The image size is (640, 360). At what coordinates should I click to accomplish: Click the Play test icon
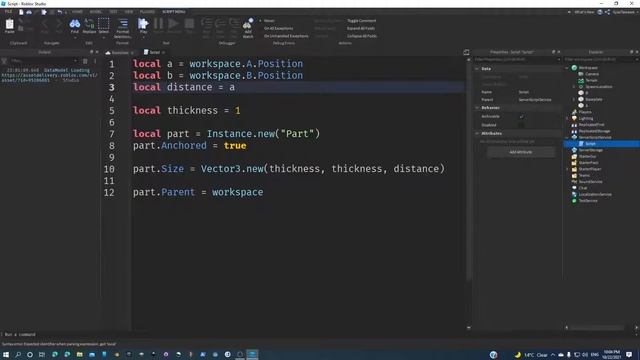pos(143,25)
